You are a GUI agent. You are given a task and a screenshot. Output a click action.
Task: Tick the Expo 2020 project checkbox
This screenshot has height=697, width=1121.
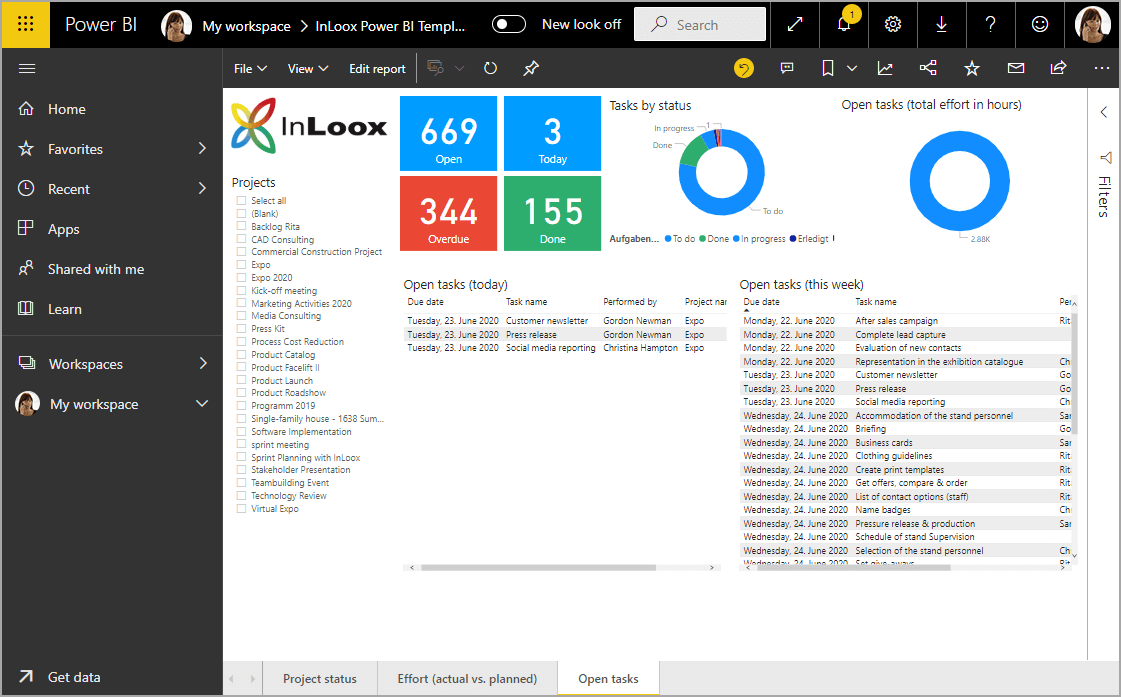coord(242,277)
